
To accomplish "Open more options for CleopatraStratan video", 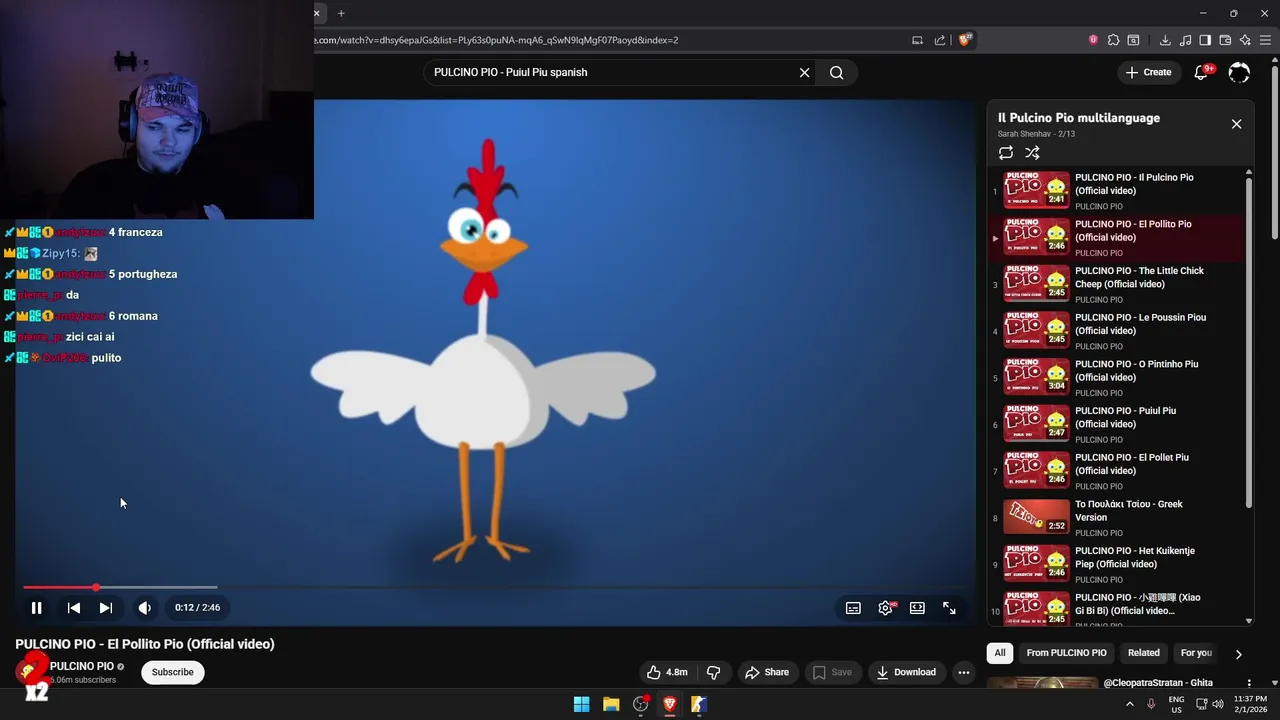I will [1249, 683].
